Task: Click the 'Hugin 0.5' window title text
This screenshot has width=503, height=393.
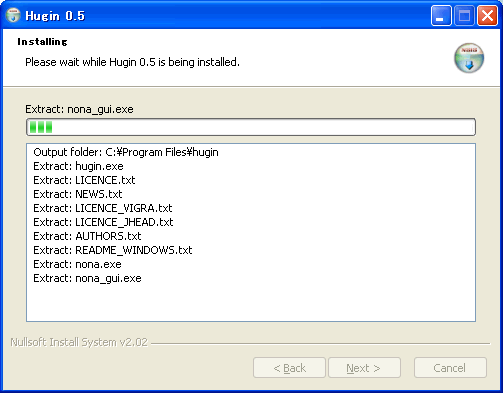Action: click(55, 16)
